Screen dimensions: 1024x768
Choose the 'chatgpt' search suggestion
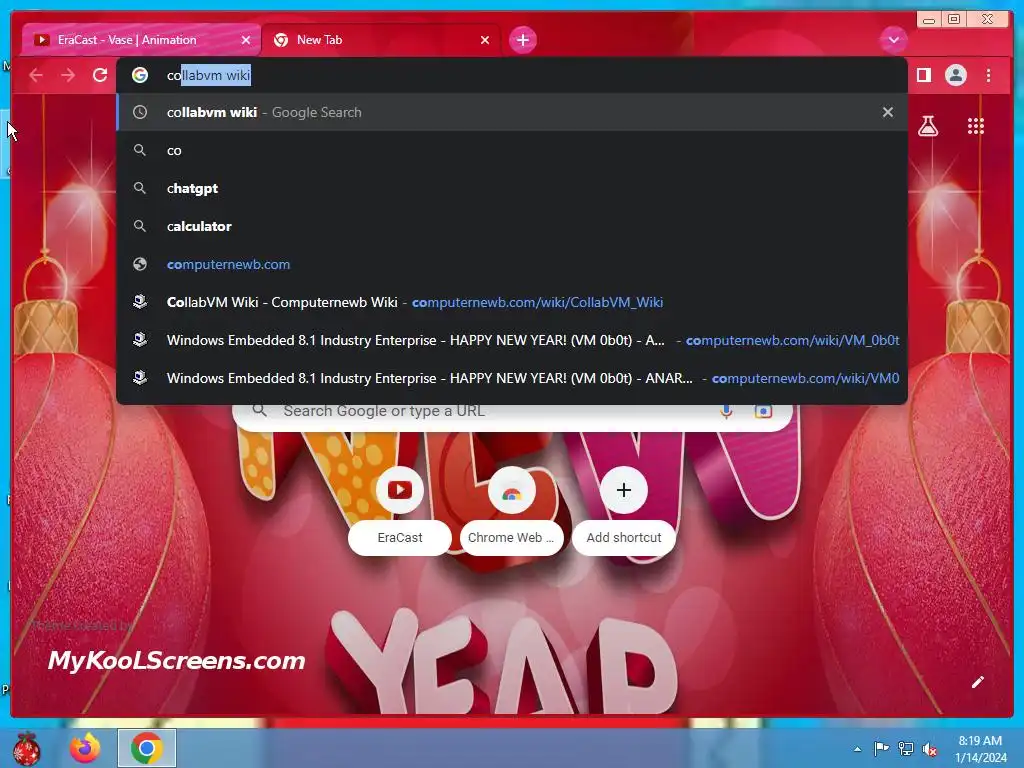point(512,188)
